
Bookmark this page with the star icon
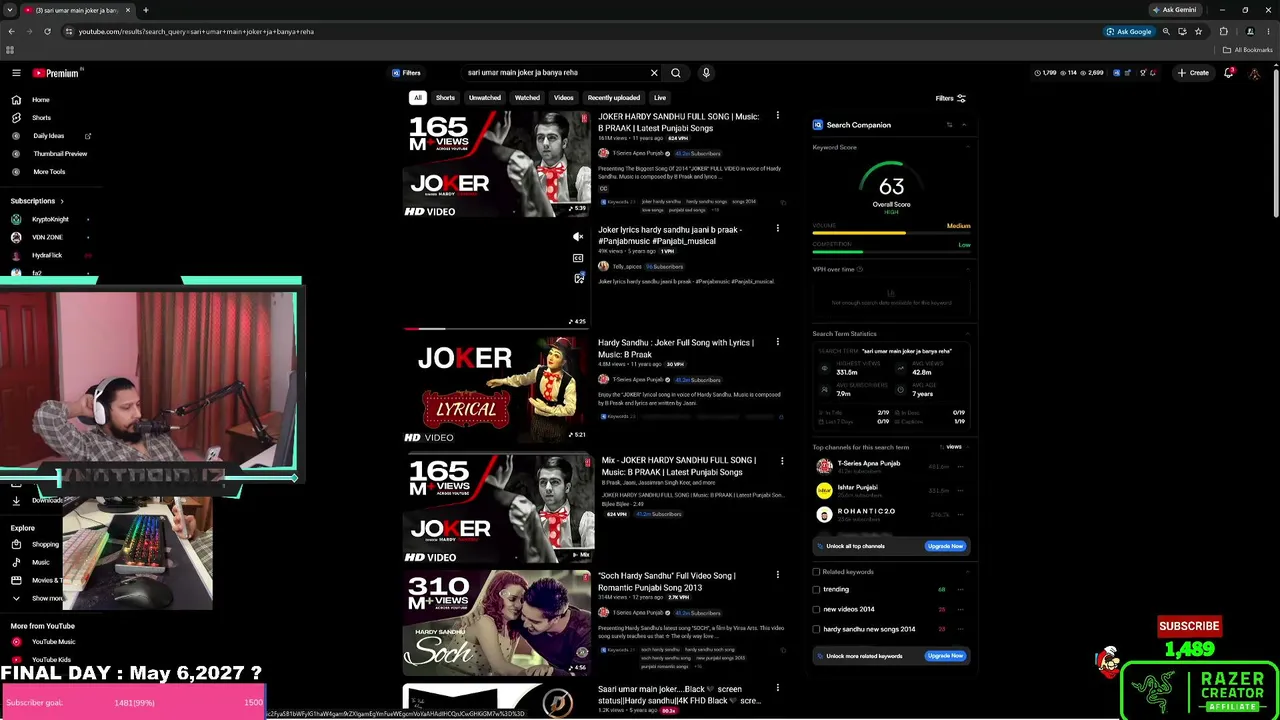pyautogui.click(x=1198, y=31)
